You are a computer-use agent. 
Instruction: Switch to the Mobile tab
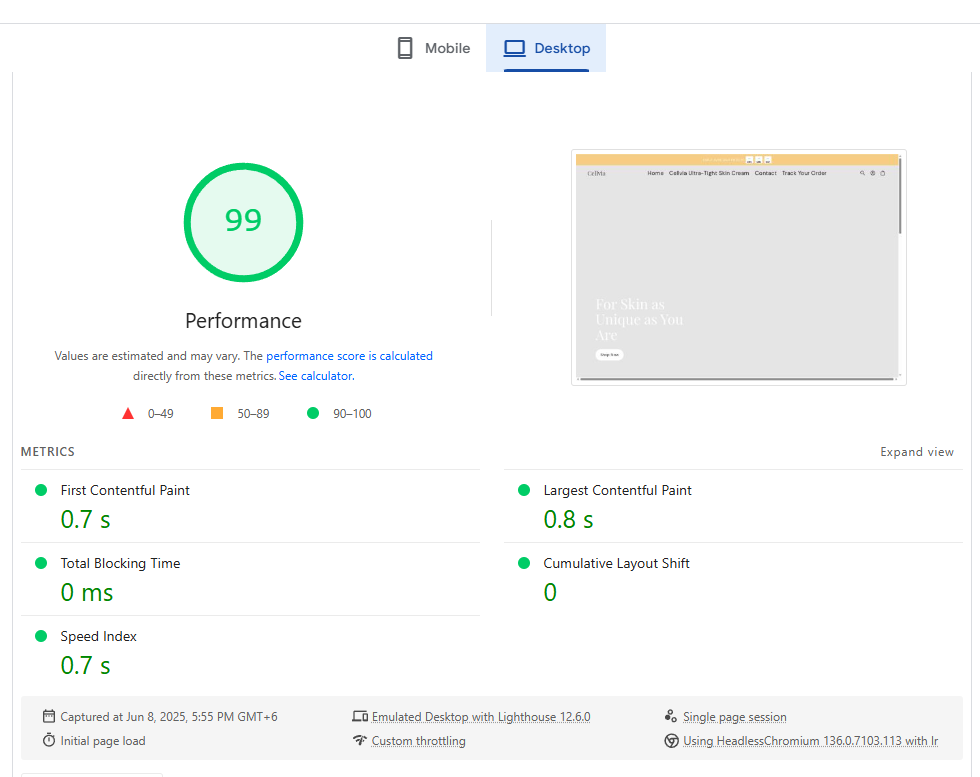433,48
